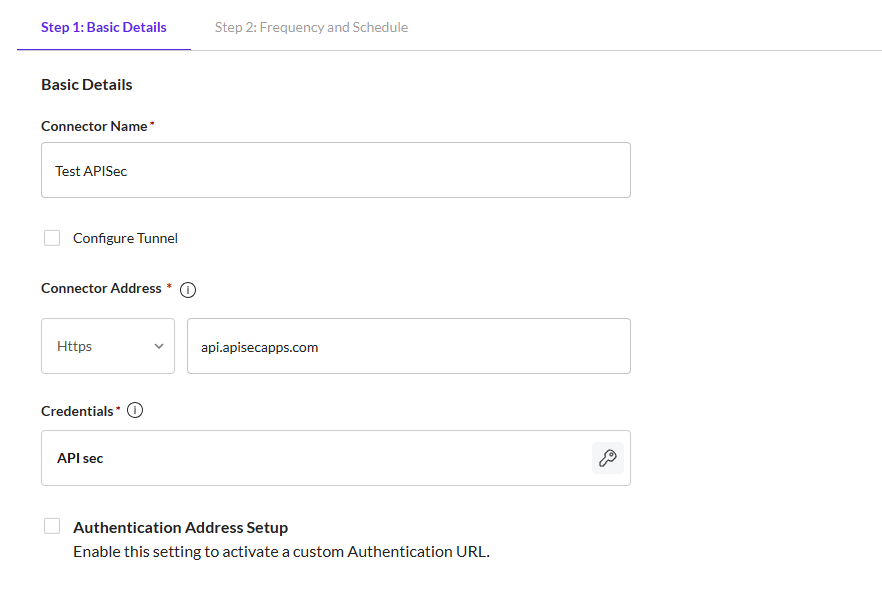882x608 pixels.
Task: Focus the Connector Name field with Test APISec
Action: (x=336, y=170)
